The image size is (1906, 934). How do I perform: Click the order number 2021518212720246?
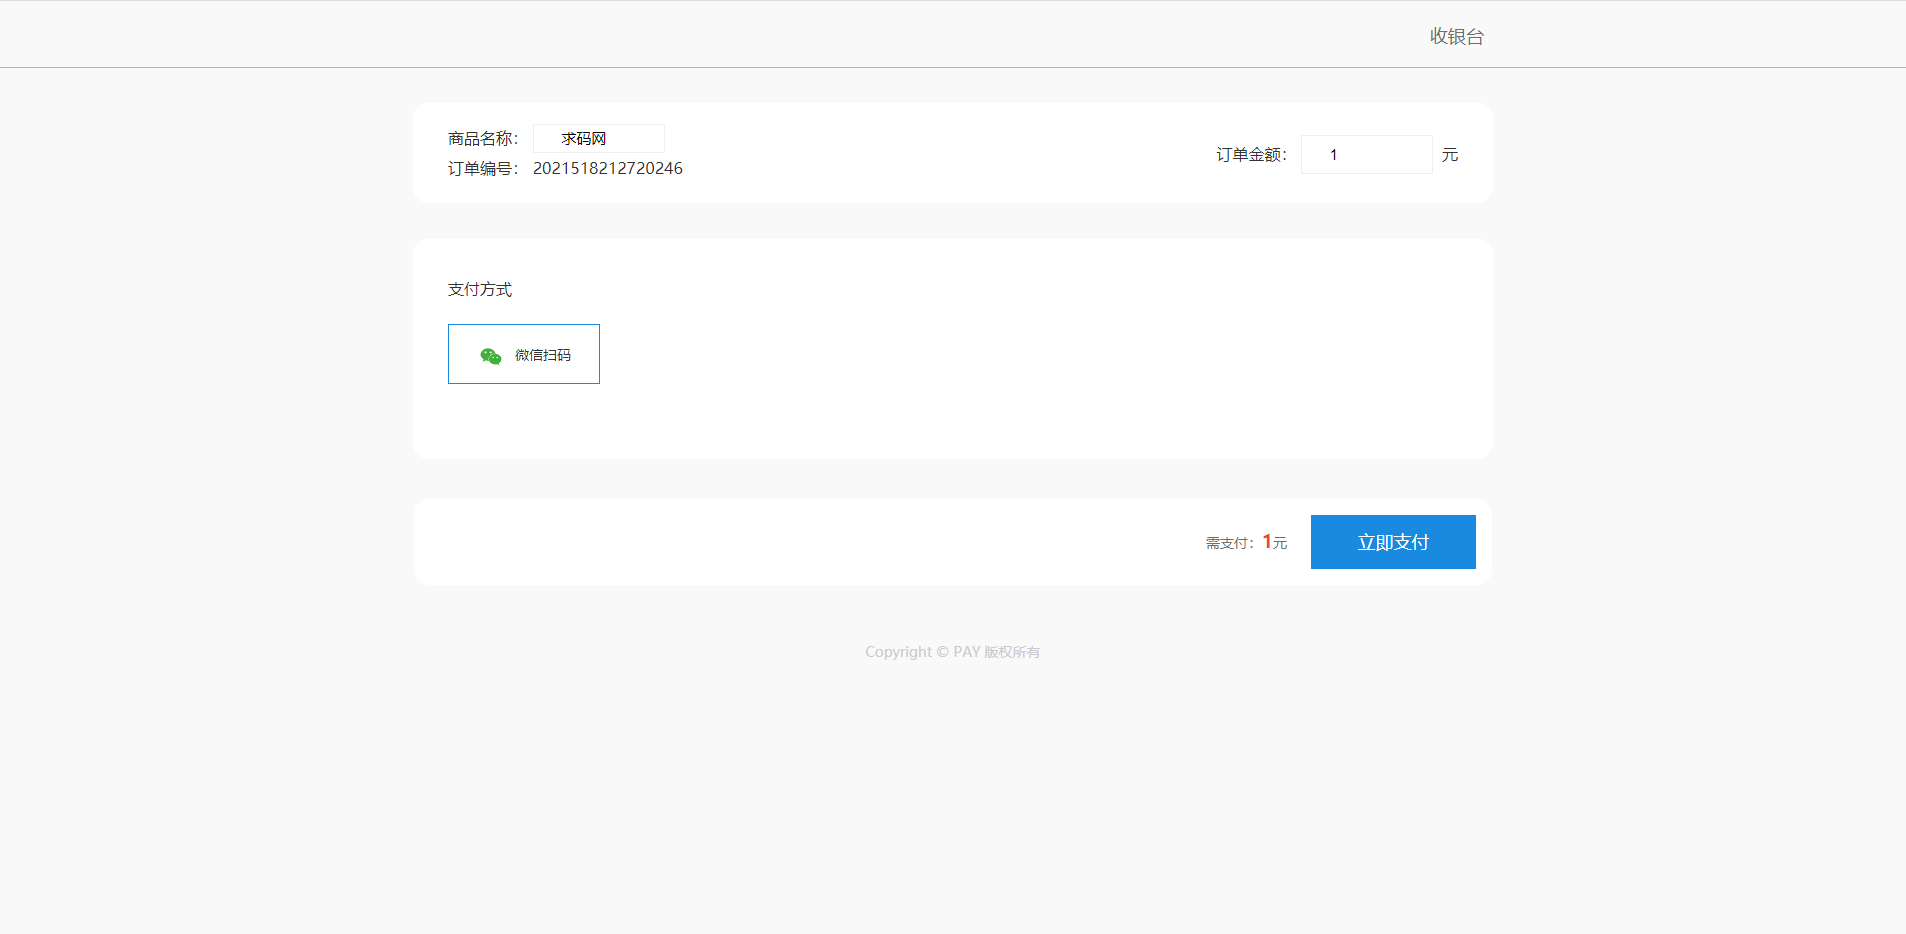tap(607, 169)
